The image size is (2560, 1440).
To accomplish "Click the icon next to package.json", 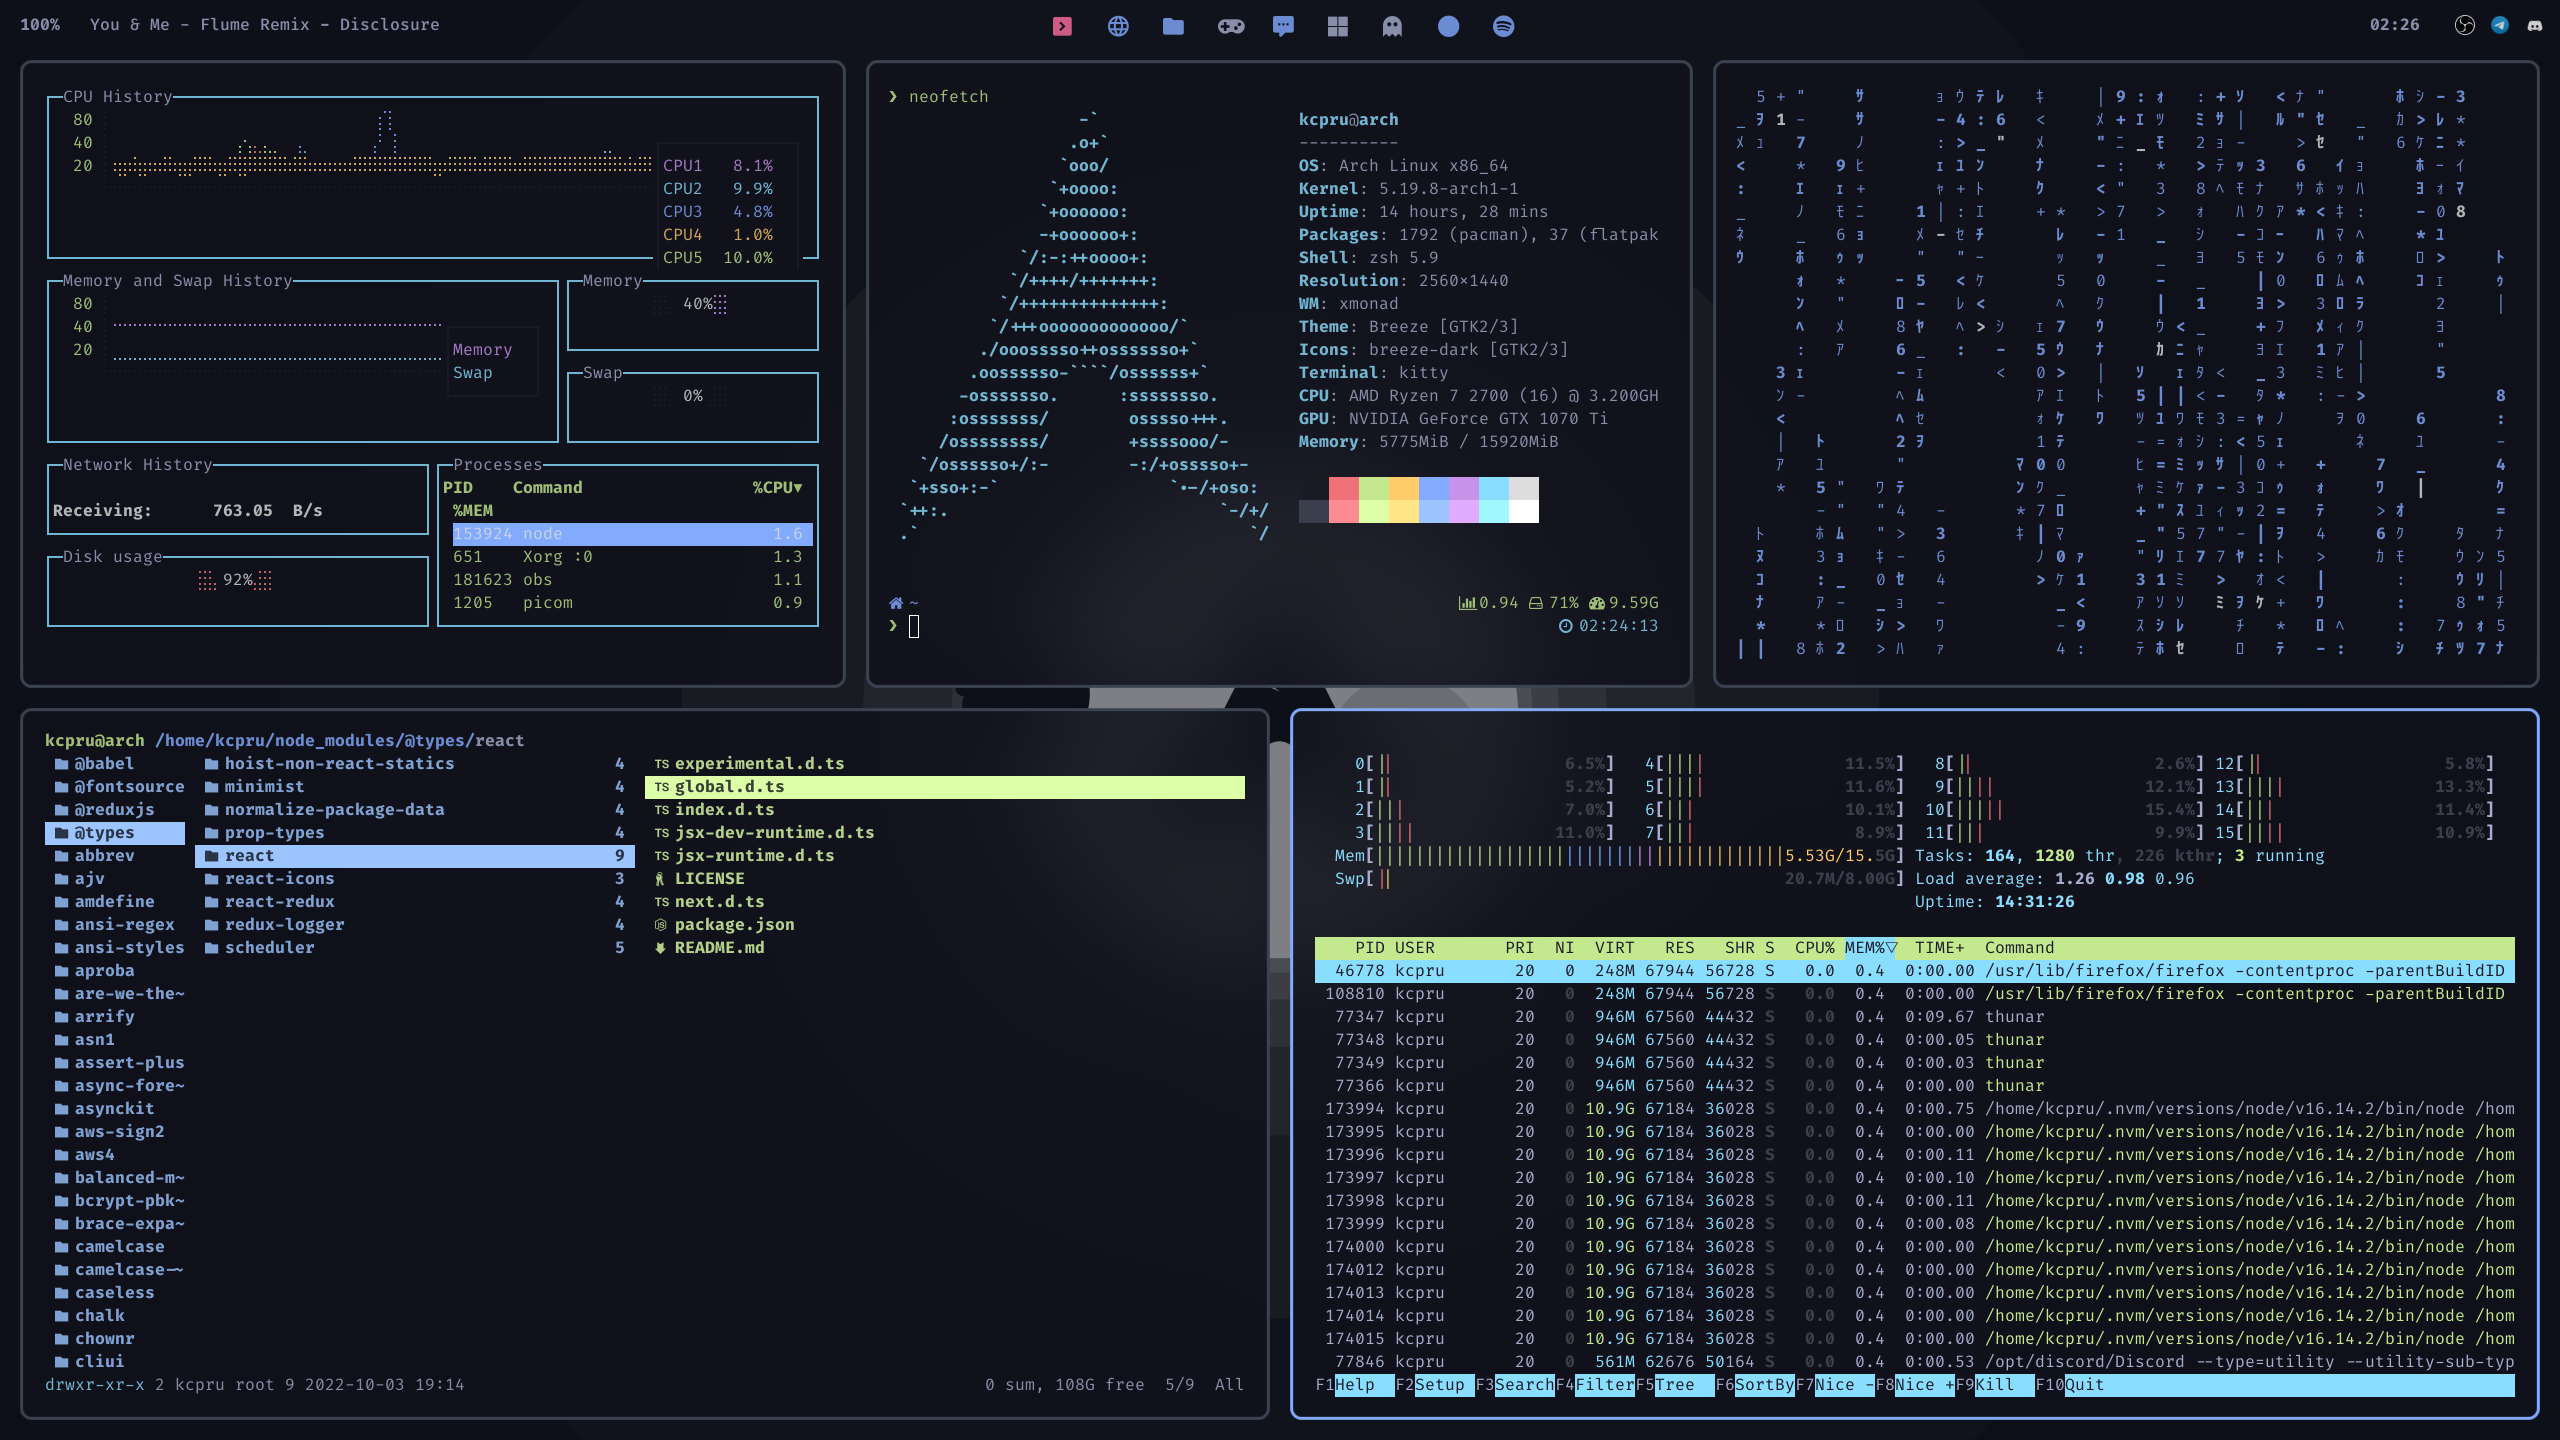I will 660,925.
